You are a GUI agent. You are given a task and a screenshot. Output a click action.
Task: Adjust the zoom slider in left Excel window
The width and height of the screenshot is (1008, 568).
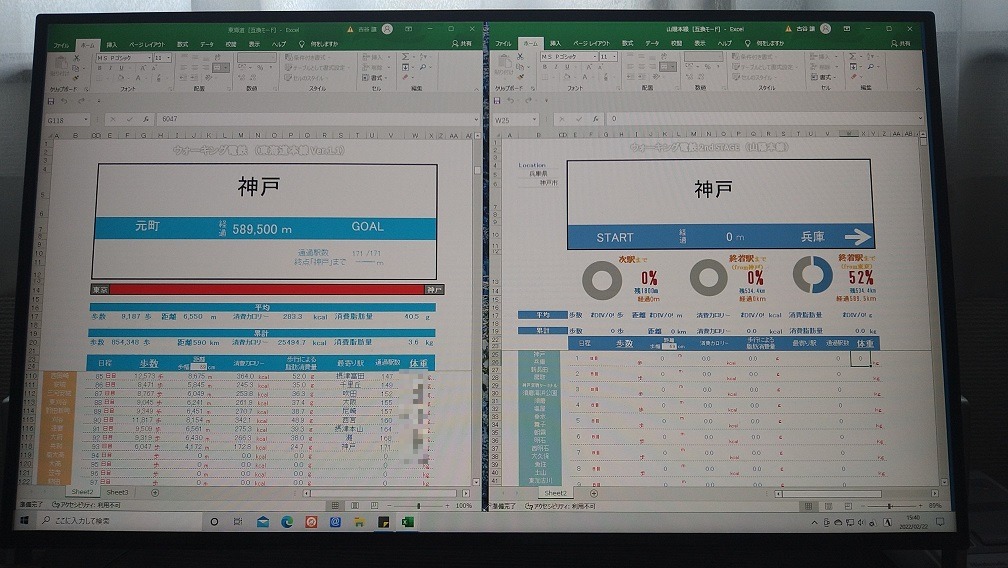click(x=418, y=506)
